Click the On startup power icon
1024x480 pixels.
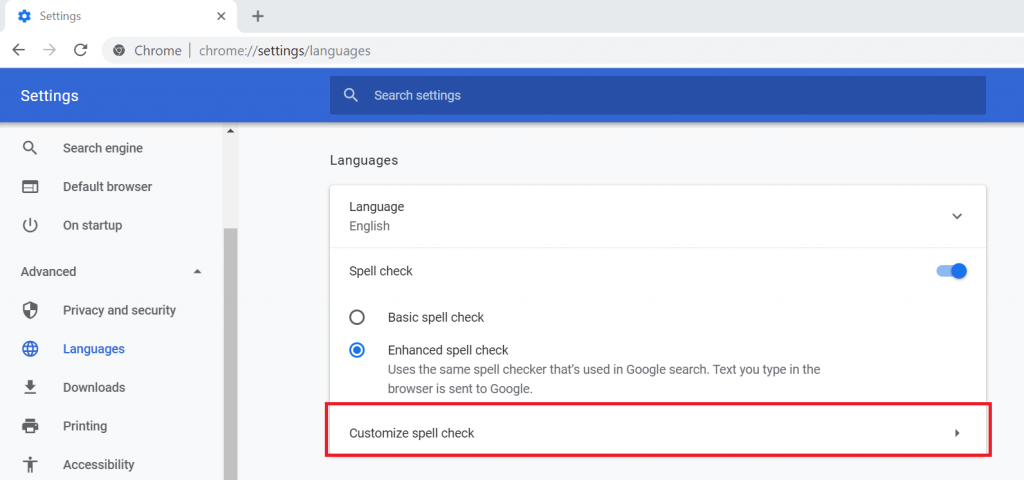pyautogui.click(x=30, y=226)
